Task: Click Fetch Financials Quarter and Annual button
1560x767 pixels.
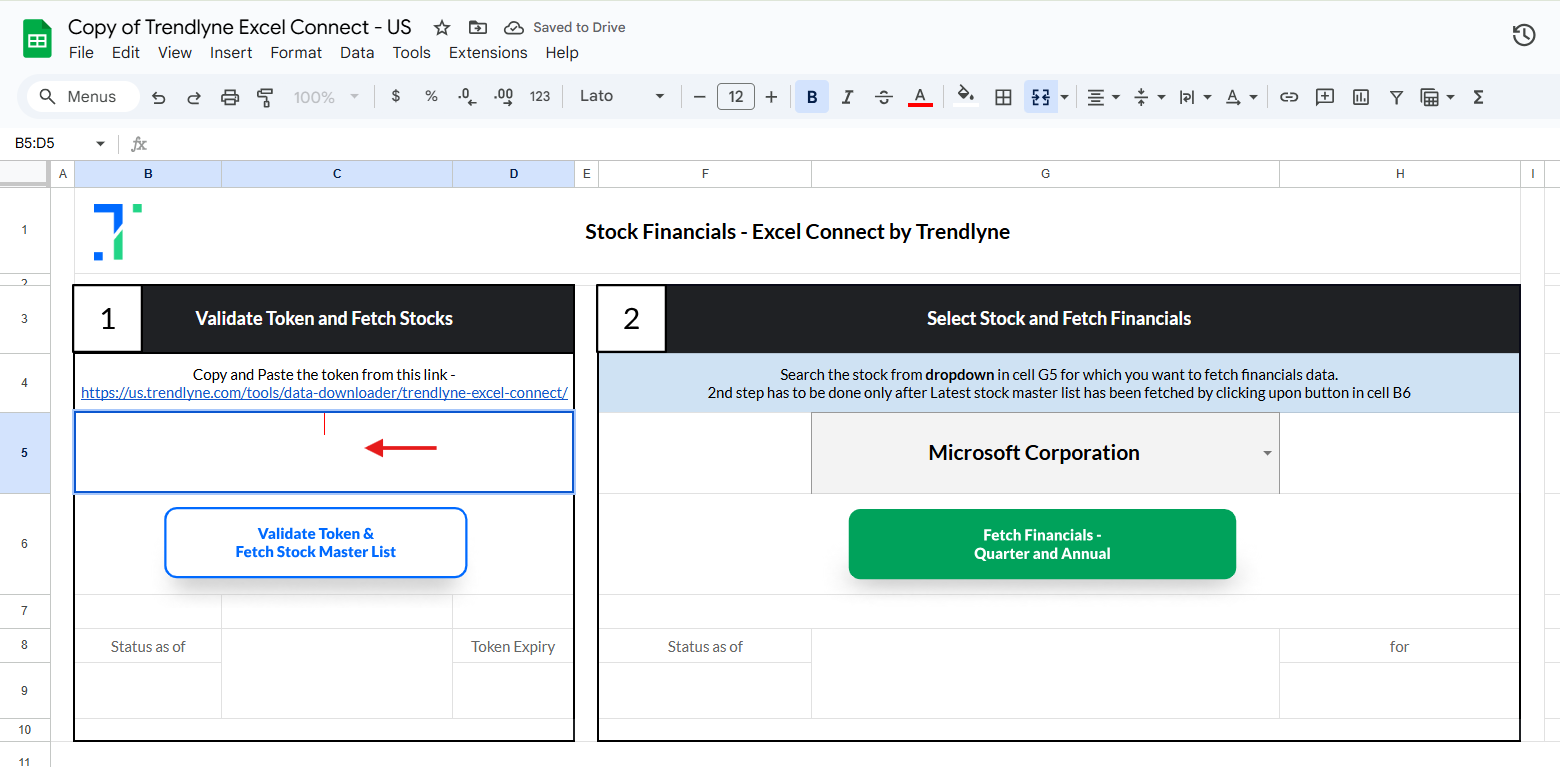Action: (1042, 544)
